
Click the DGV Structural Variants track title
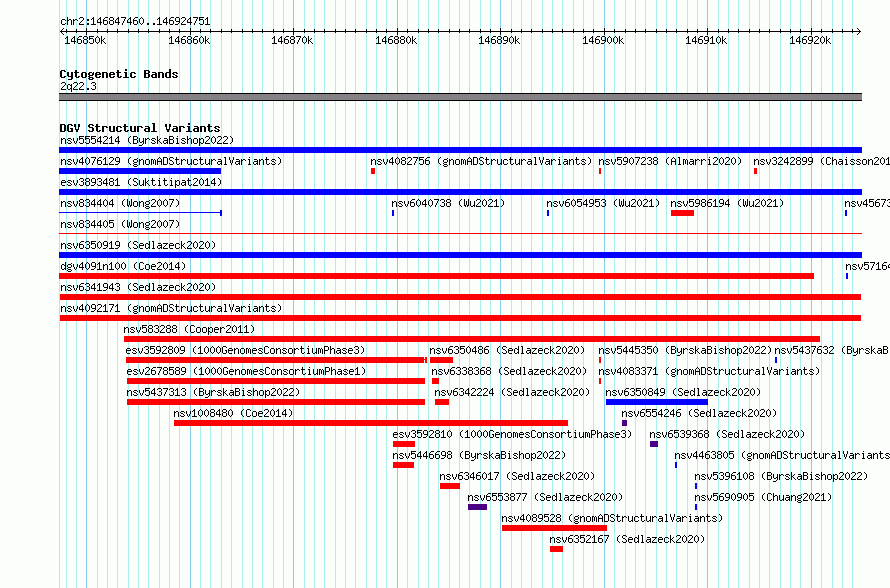[x=140, y=128]
